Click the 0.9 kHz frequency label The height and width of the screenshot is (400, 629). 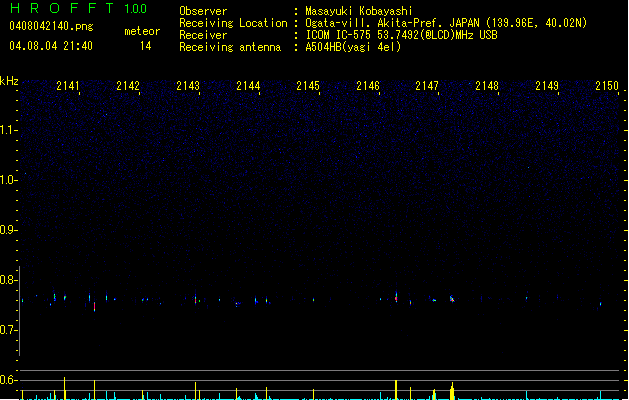(8, 230)
